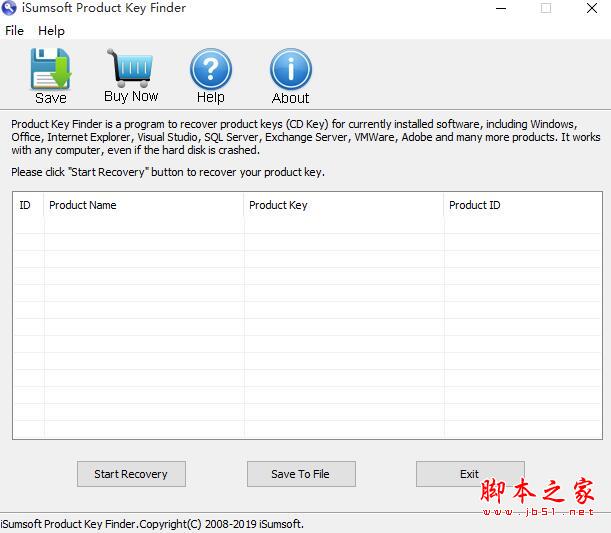Click the Save floppy disk toolbar icon

click(51, 69)
